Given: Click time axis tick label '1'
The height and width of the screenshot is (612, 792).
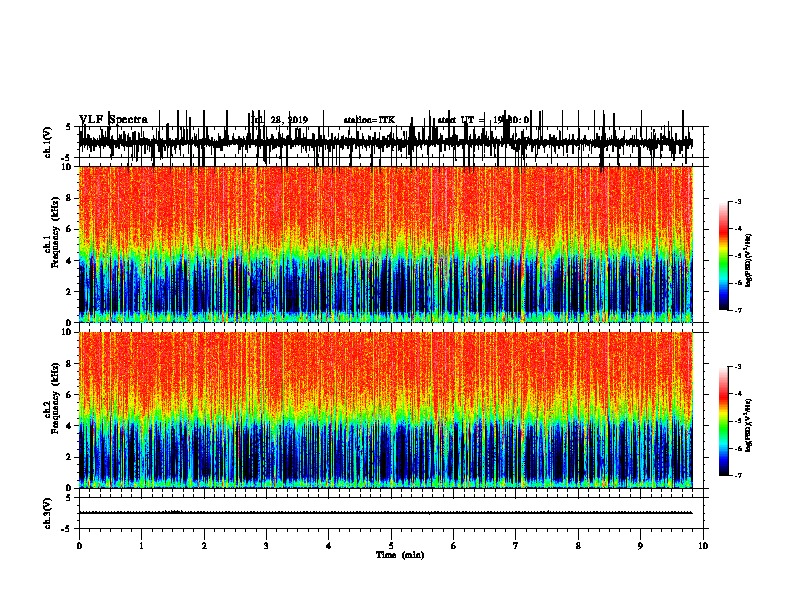Looking at the screenshot, I should point(141,546).
